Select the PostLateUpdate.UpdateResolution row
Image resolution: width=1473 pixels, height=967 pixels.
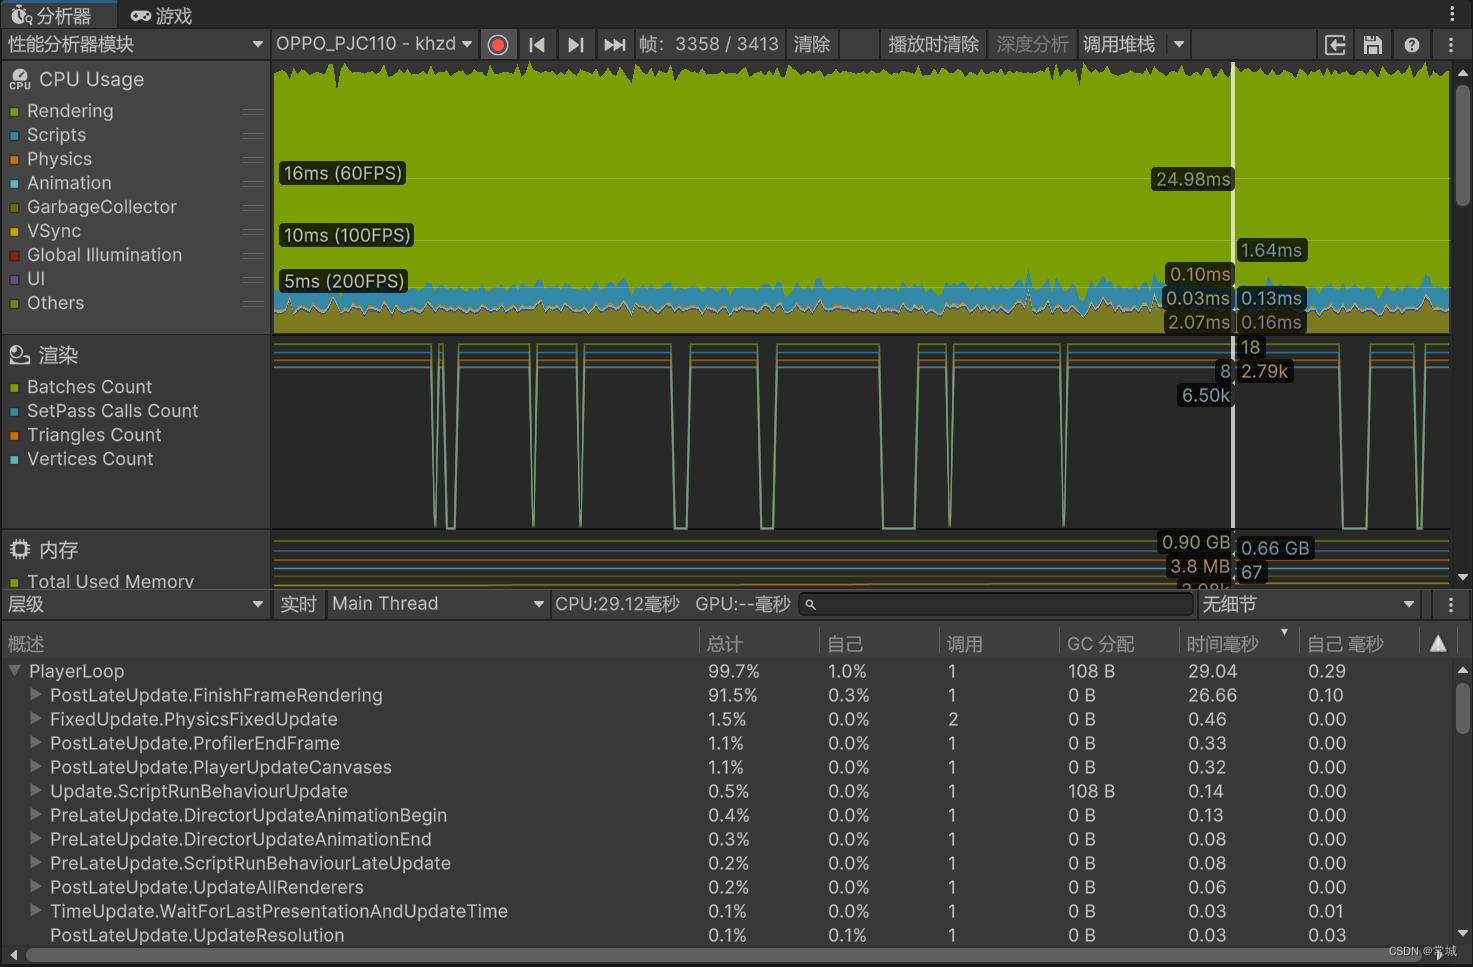point(727,935)
